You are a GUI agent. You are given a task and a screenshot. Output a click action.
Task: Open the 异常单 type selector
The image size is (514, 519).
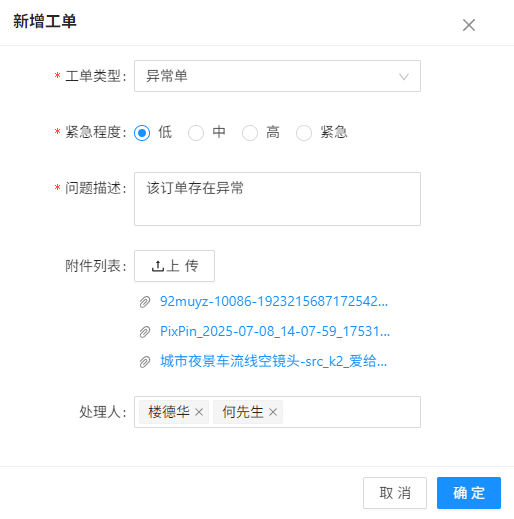(277, 76)
